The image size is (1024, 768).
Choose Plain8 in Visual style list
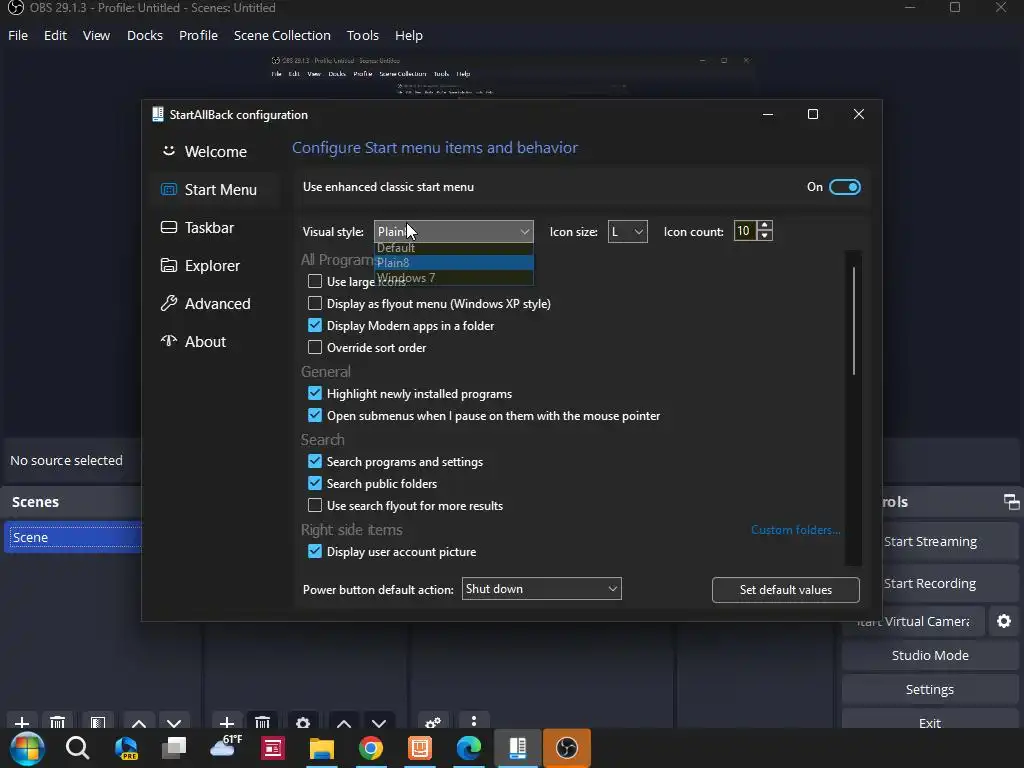[453, 263]
